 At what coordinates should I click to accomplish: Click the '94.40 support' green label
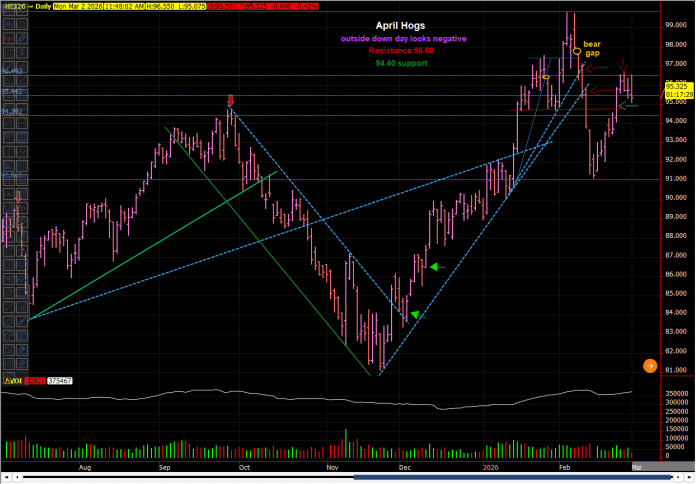coord(402,63)
